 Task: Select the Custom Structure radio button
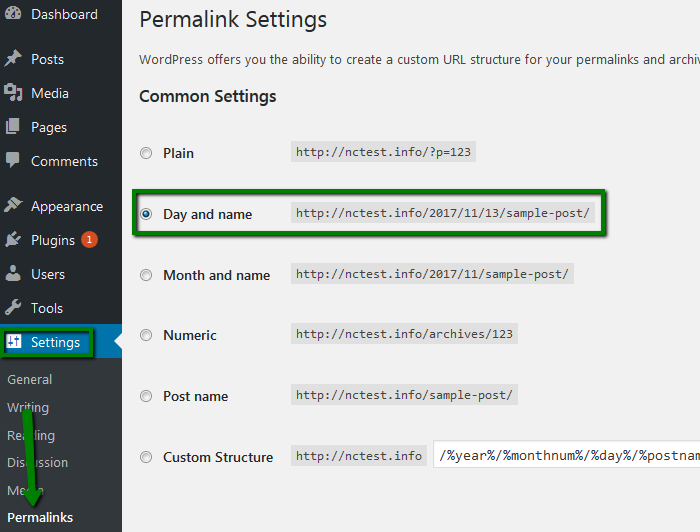pos(146,457)
